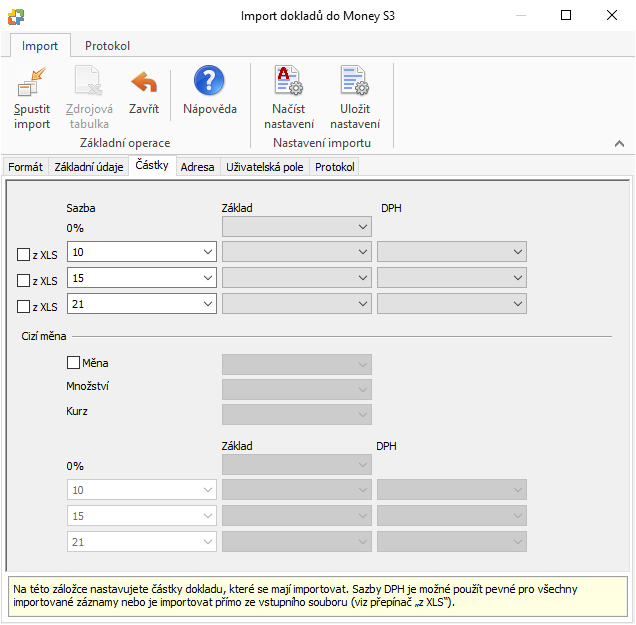Viewport: 636px width, 625px height.
Task: Click the Zavřít orange arrow icon
Action: [144, 82]
